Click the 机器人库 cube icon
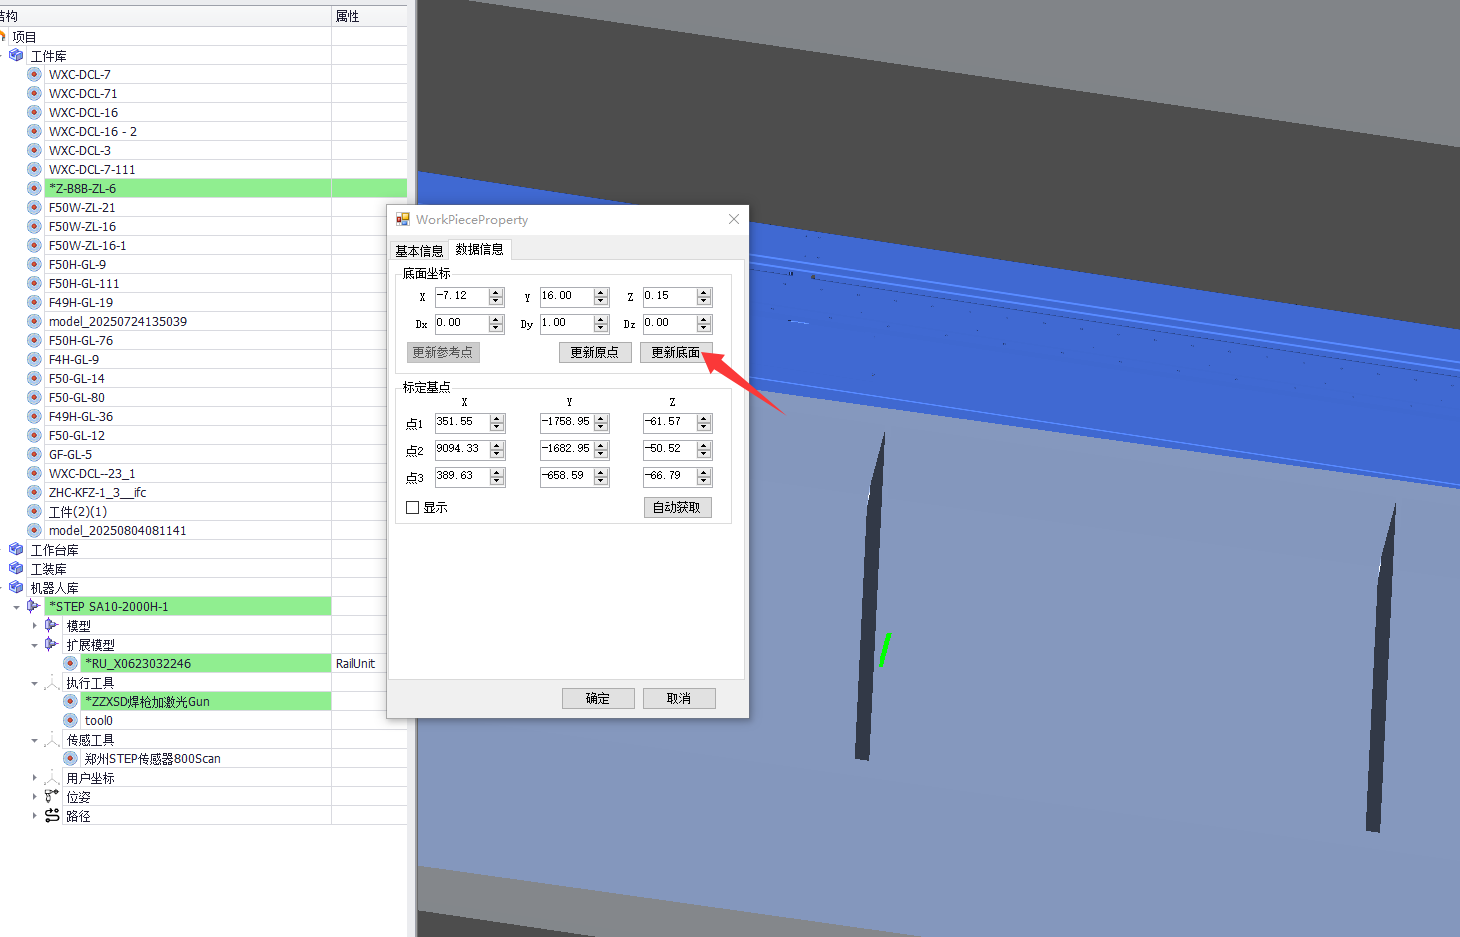This screenshot has height=937, width=1460. pos(16,587)
